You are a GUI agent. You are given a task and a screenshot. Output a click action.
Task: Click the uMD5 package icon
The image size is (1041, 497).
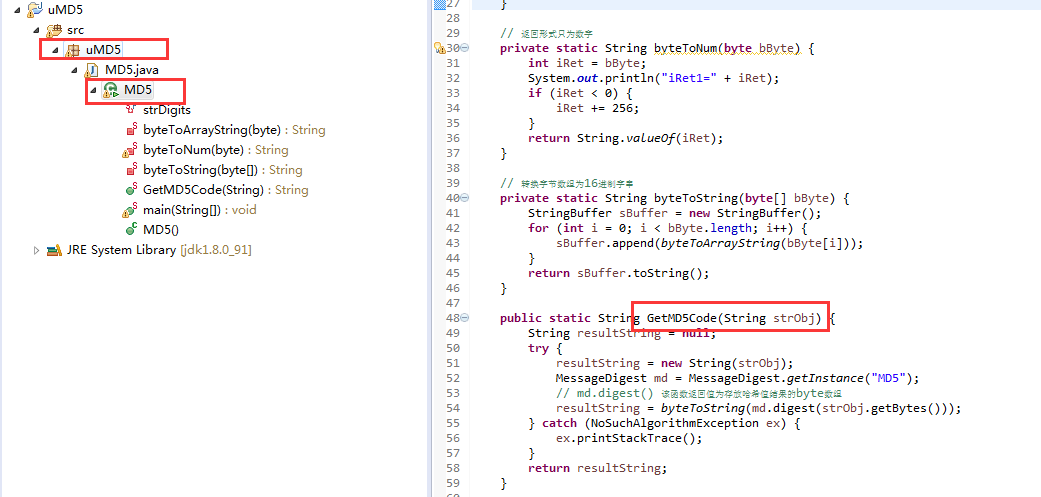point(73,50)
